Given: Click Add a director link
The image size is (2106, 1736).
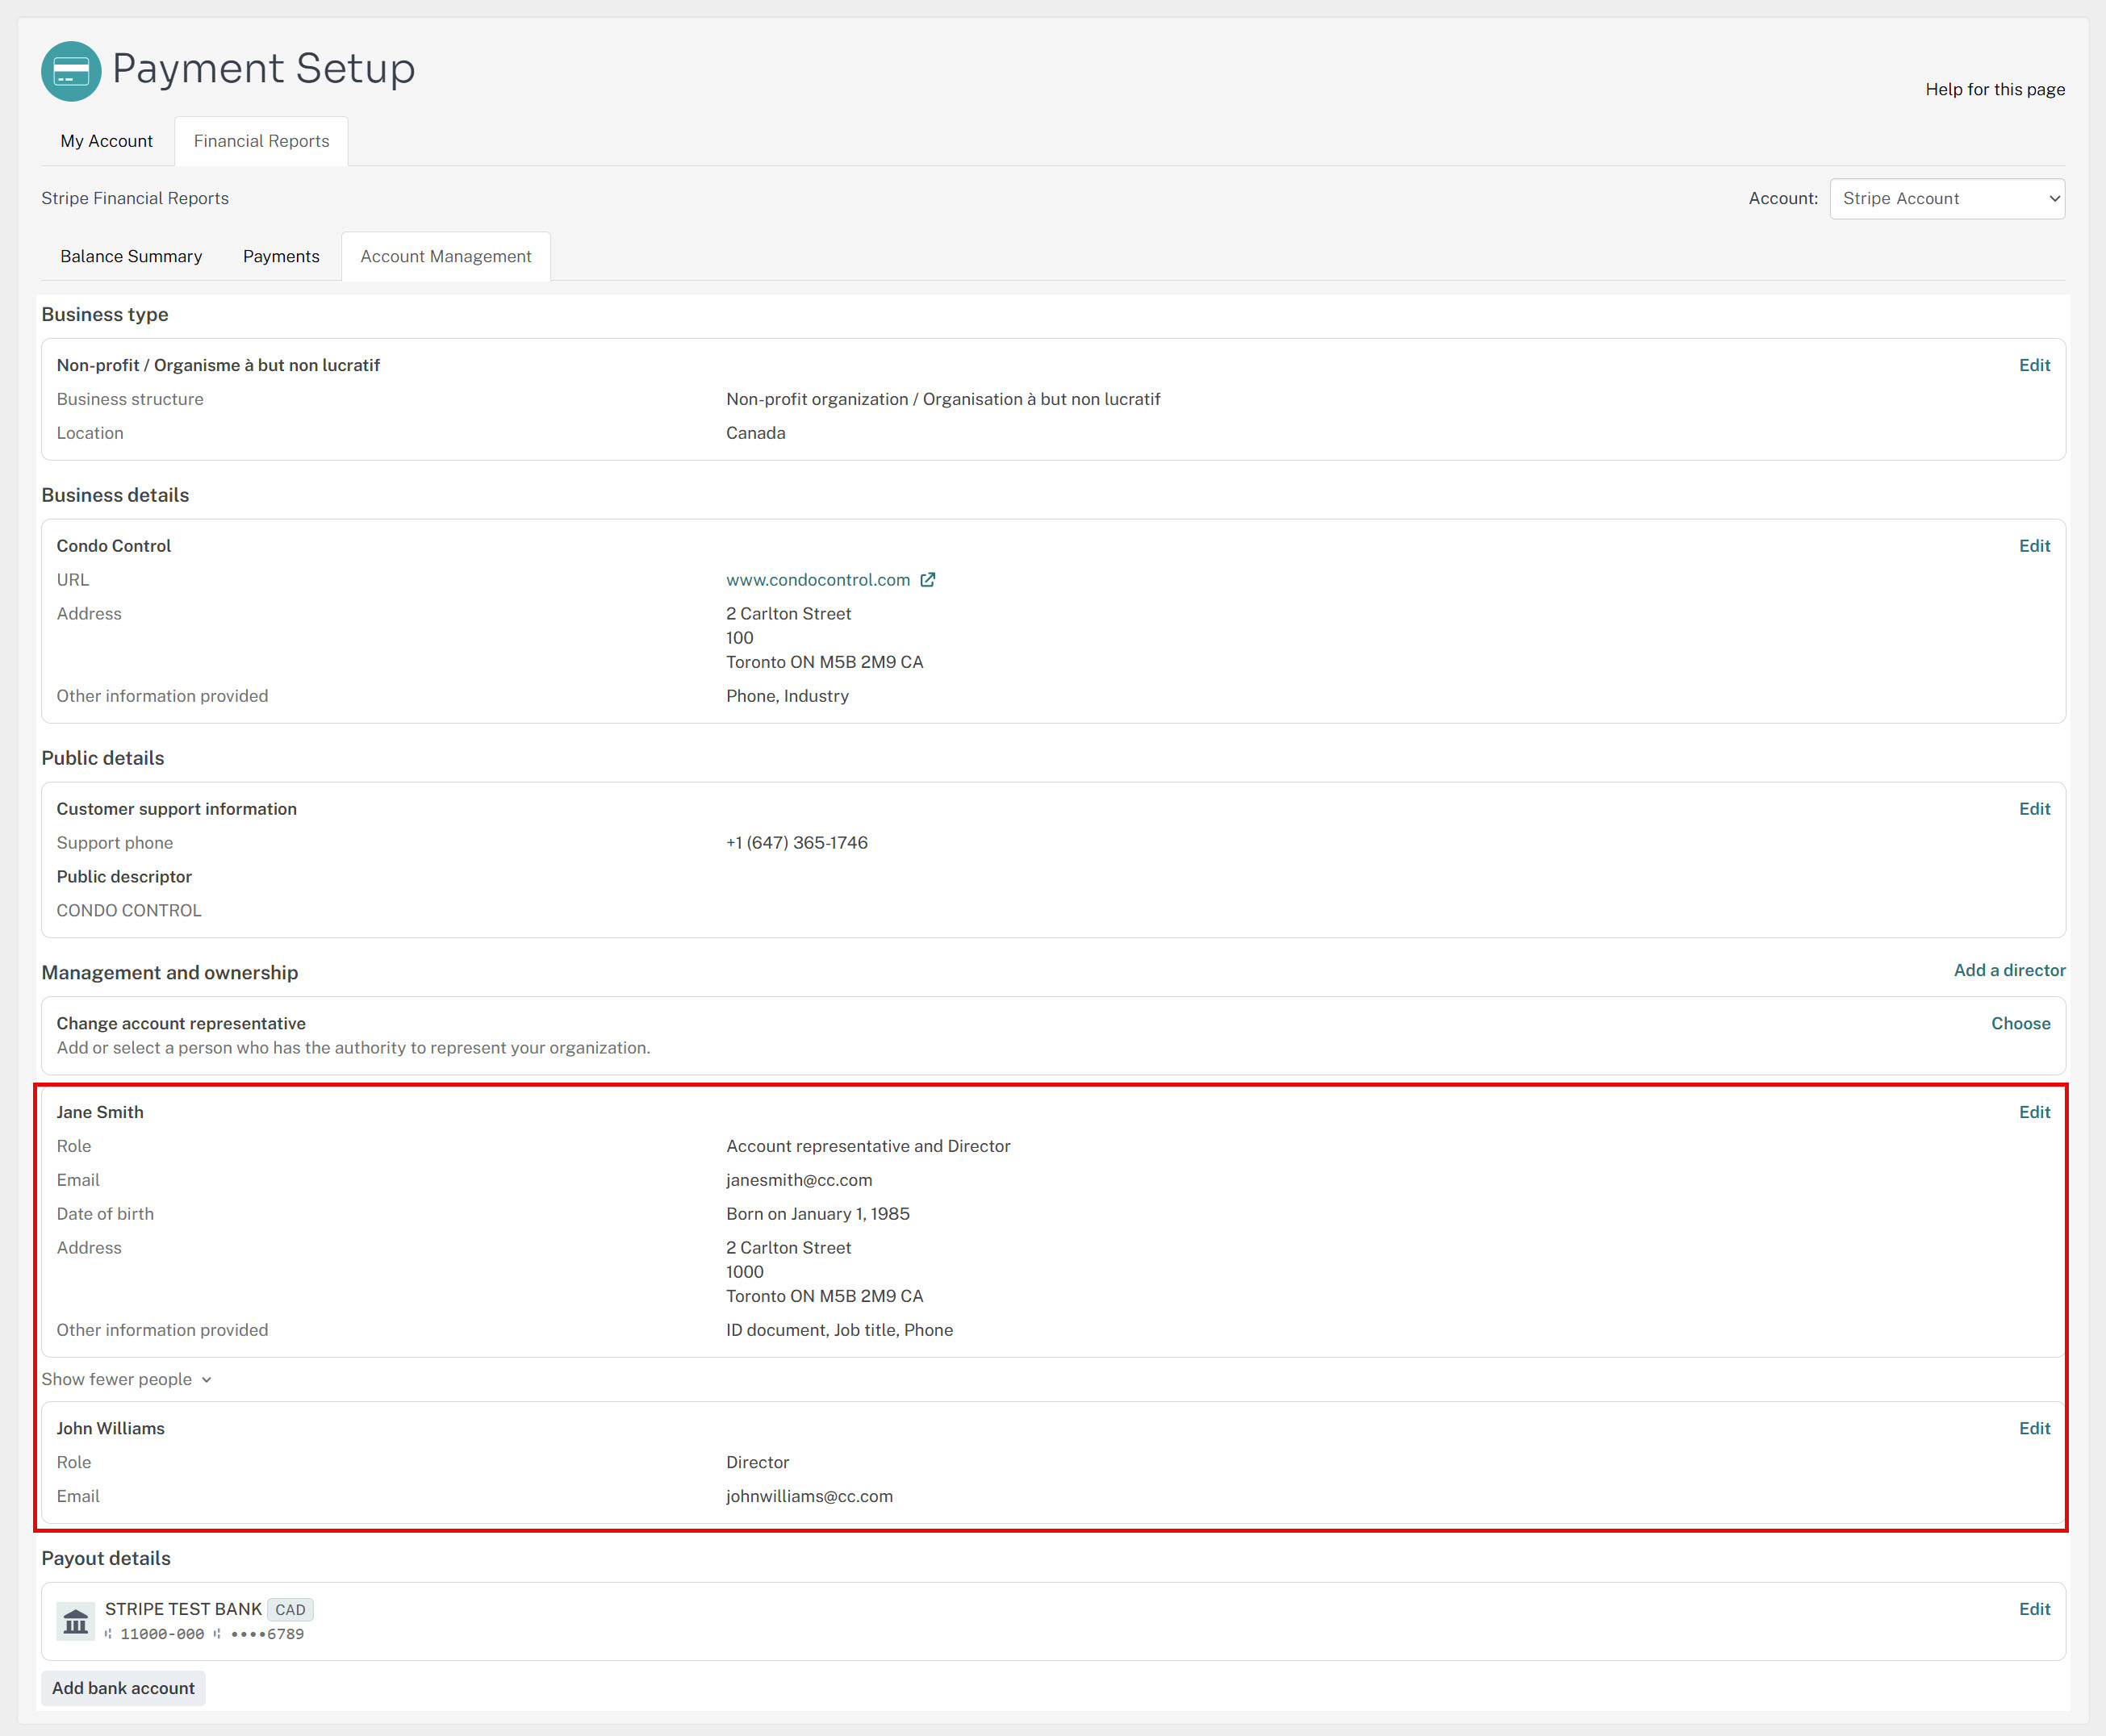Looking at the screenshot, I should [x=2009, y=970].
